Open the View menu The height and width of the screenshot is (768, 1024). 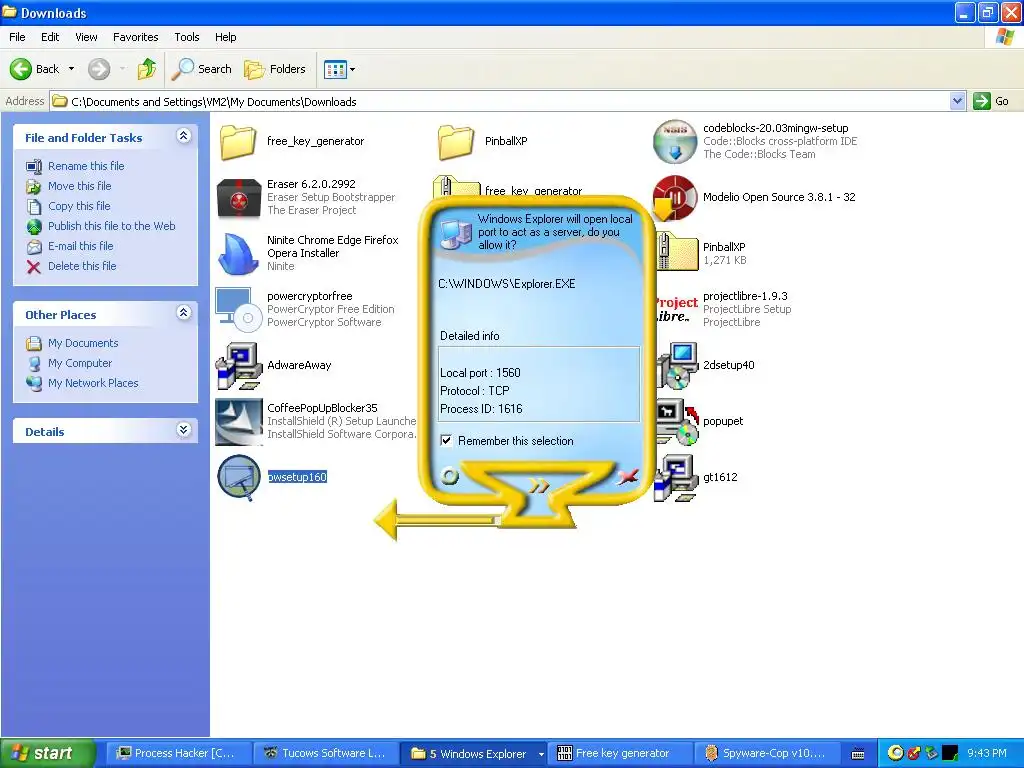[x=86, y=37]
